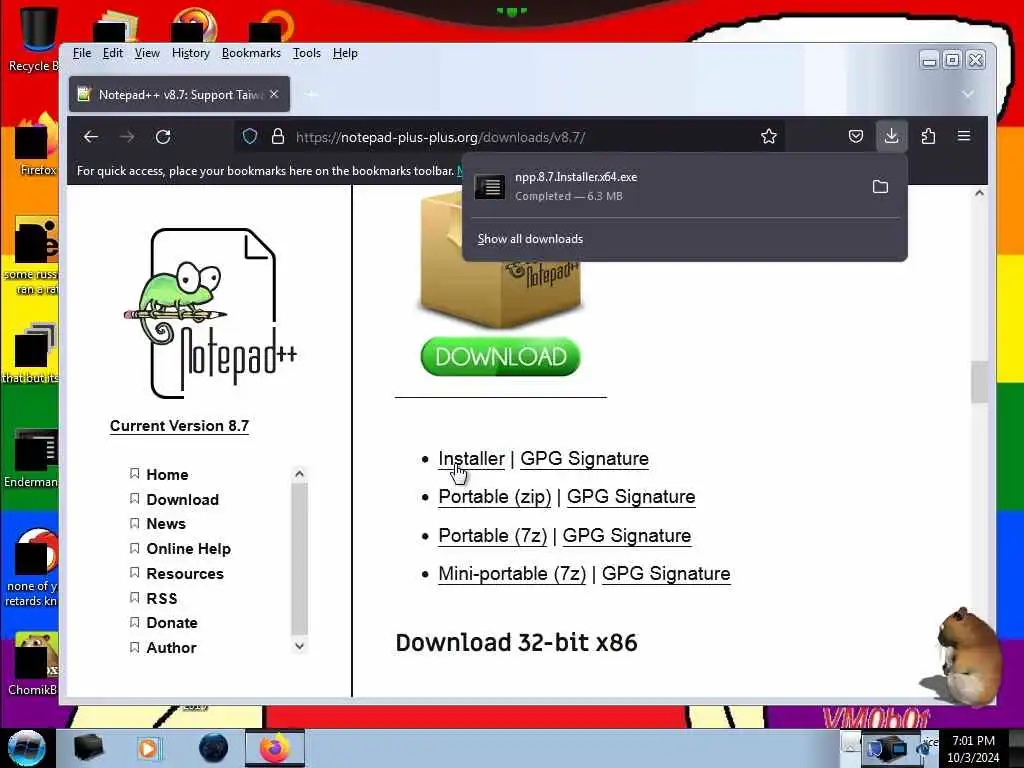Open the Firefox desktop shortcut
The height and width of the screenshot is (768, 1024).
click(x=37, y=145)
